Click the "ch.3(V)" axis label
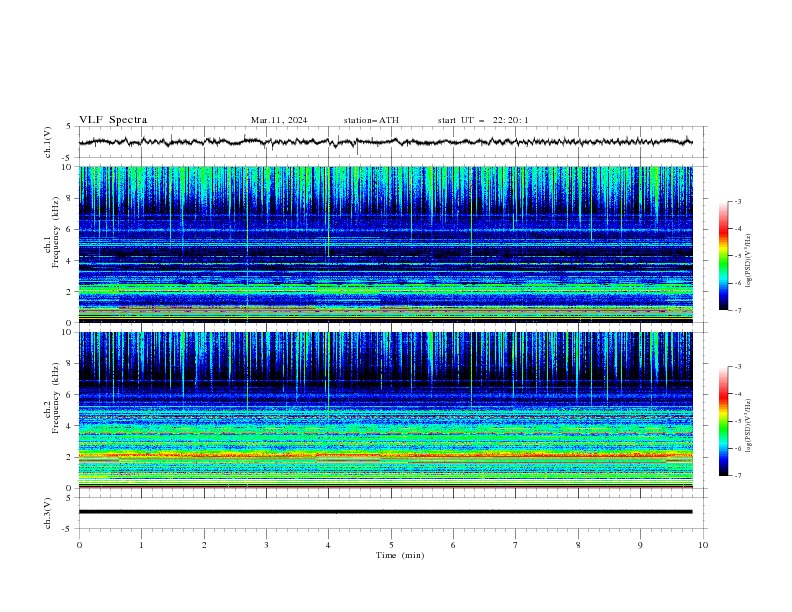Viewport: 792px width, 612px height. click(48, 513)
